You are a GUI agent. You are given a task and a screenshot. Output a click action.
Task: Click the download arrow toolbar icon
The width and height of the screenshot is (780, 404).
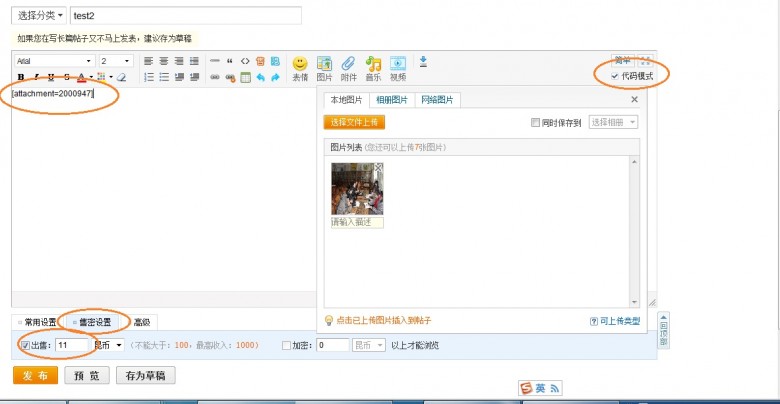point(423,62)
